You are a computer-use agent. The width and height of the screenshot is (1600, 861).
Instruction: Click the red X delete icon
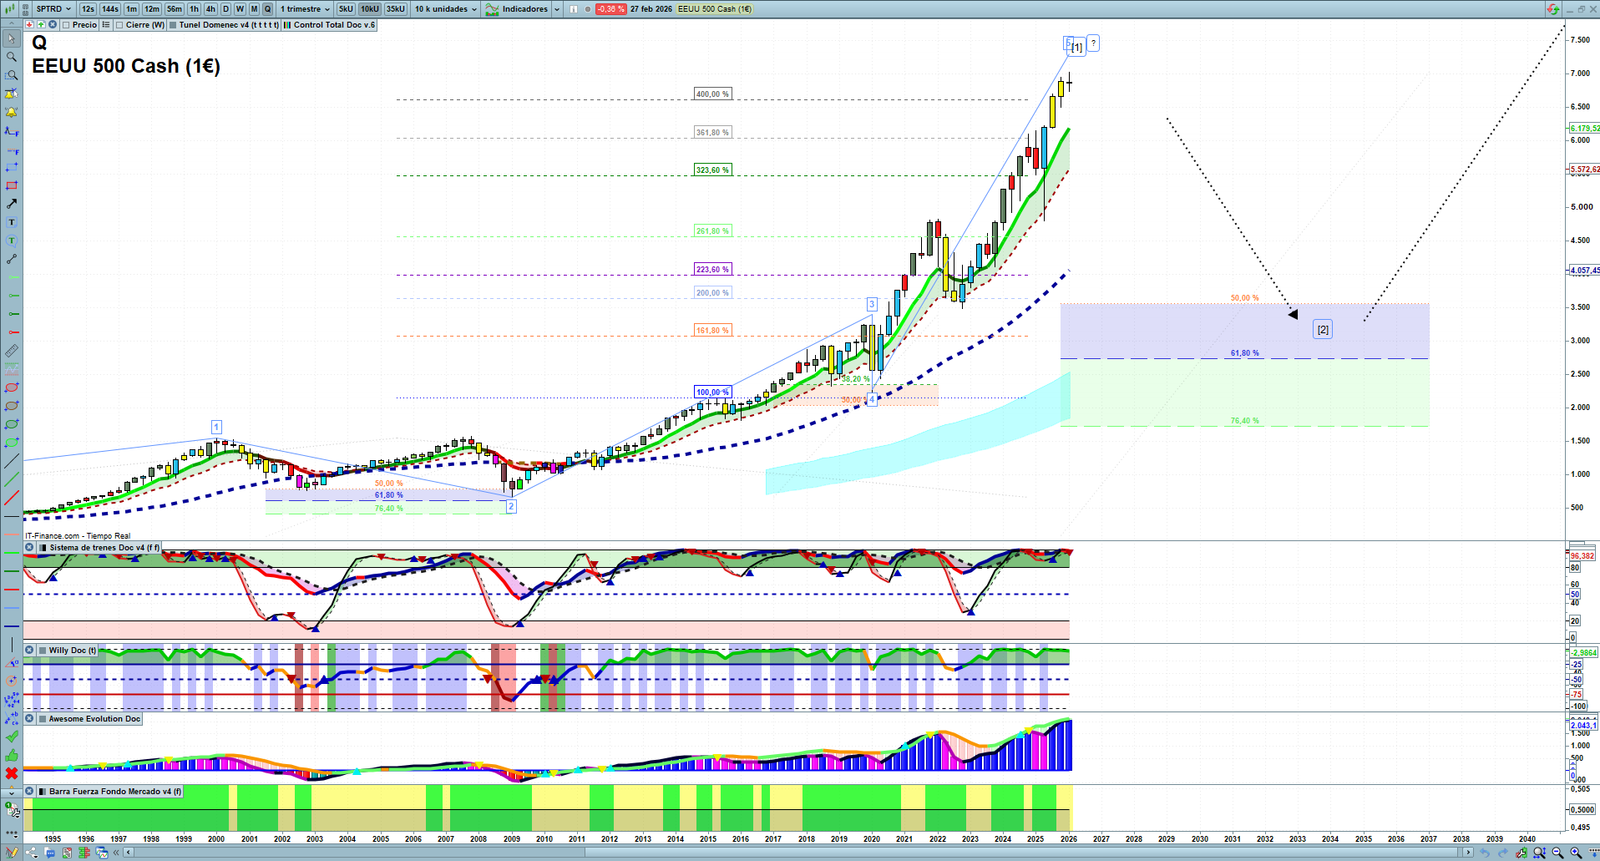coord(11,773)
